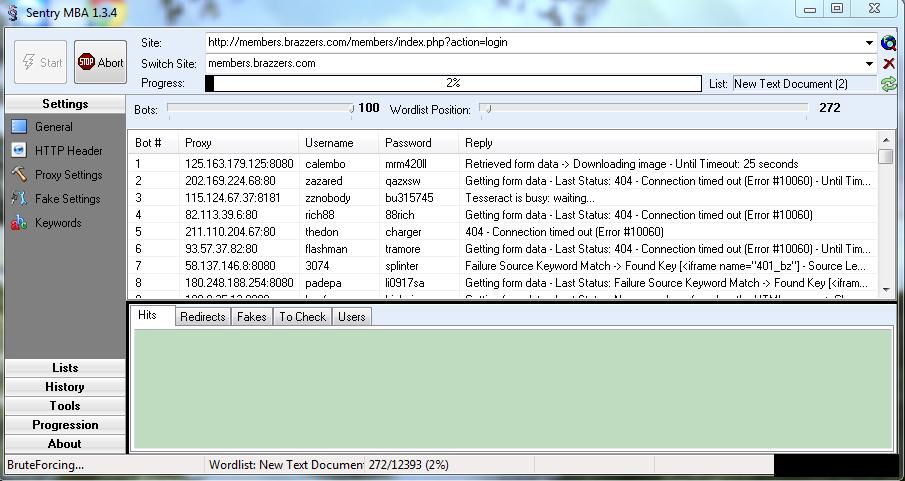
Task: Click the empty green Hits list area
Action: (x=513, y=389)
